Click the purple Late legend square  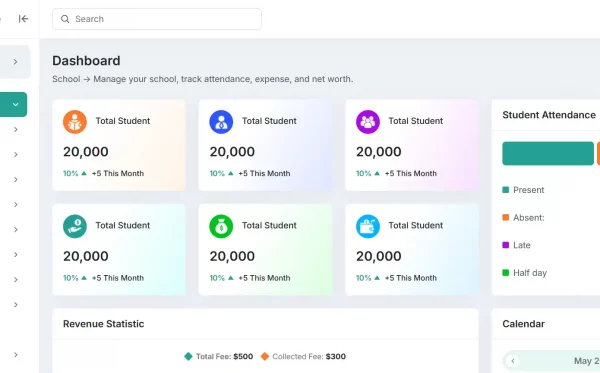(505, 245)
